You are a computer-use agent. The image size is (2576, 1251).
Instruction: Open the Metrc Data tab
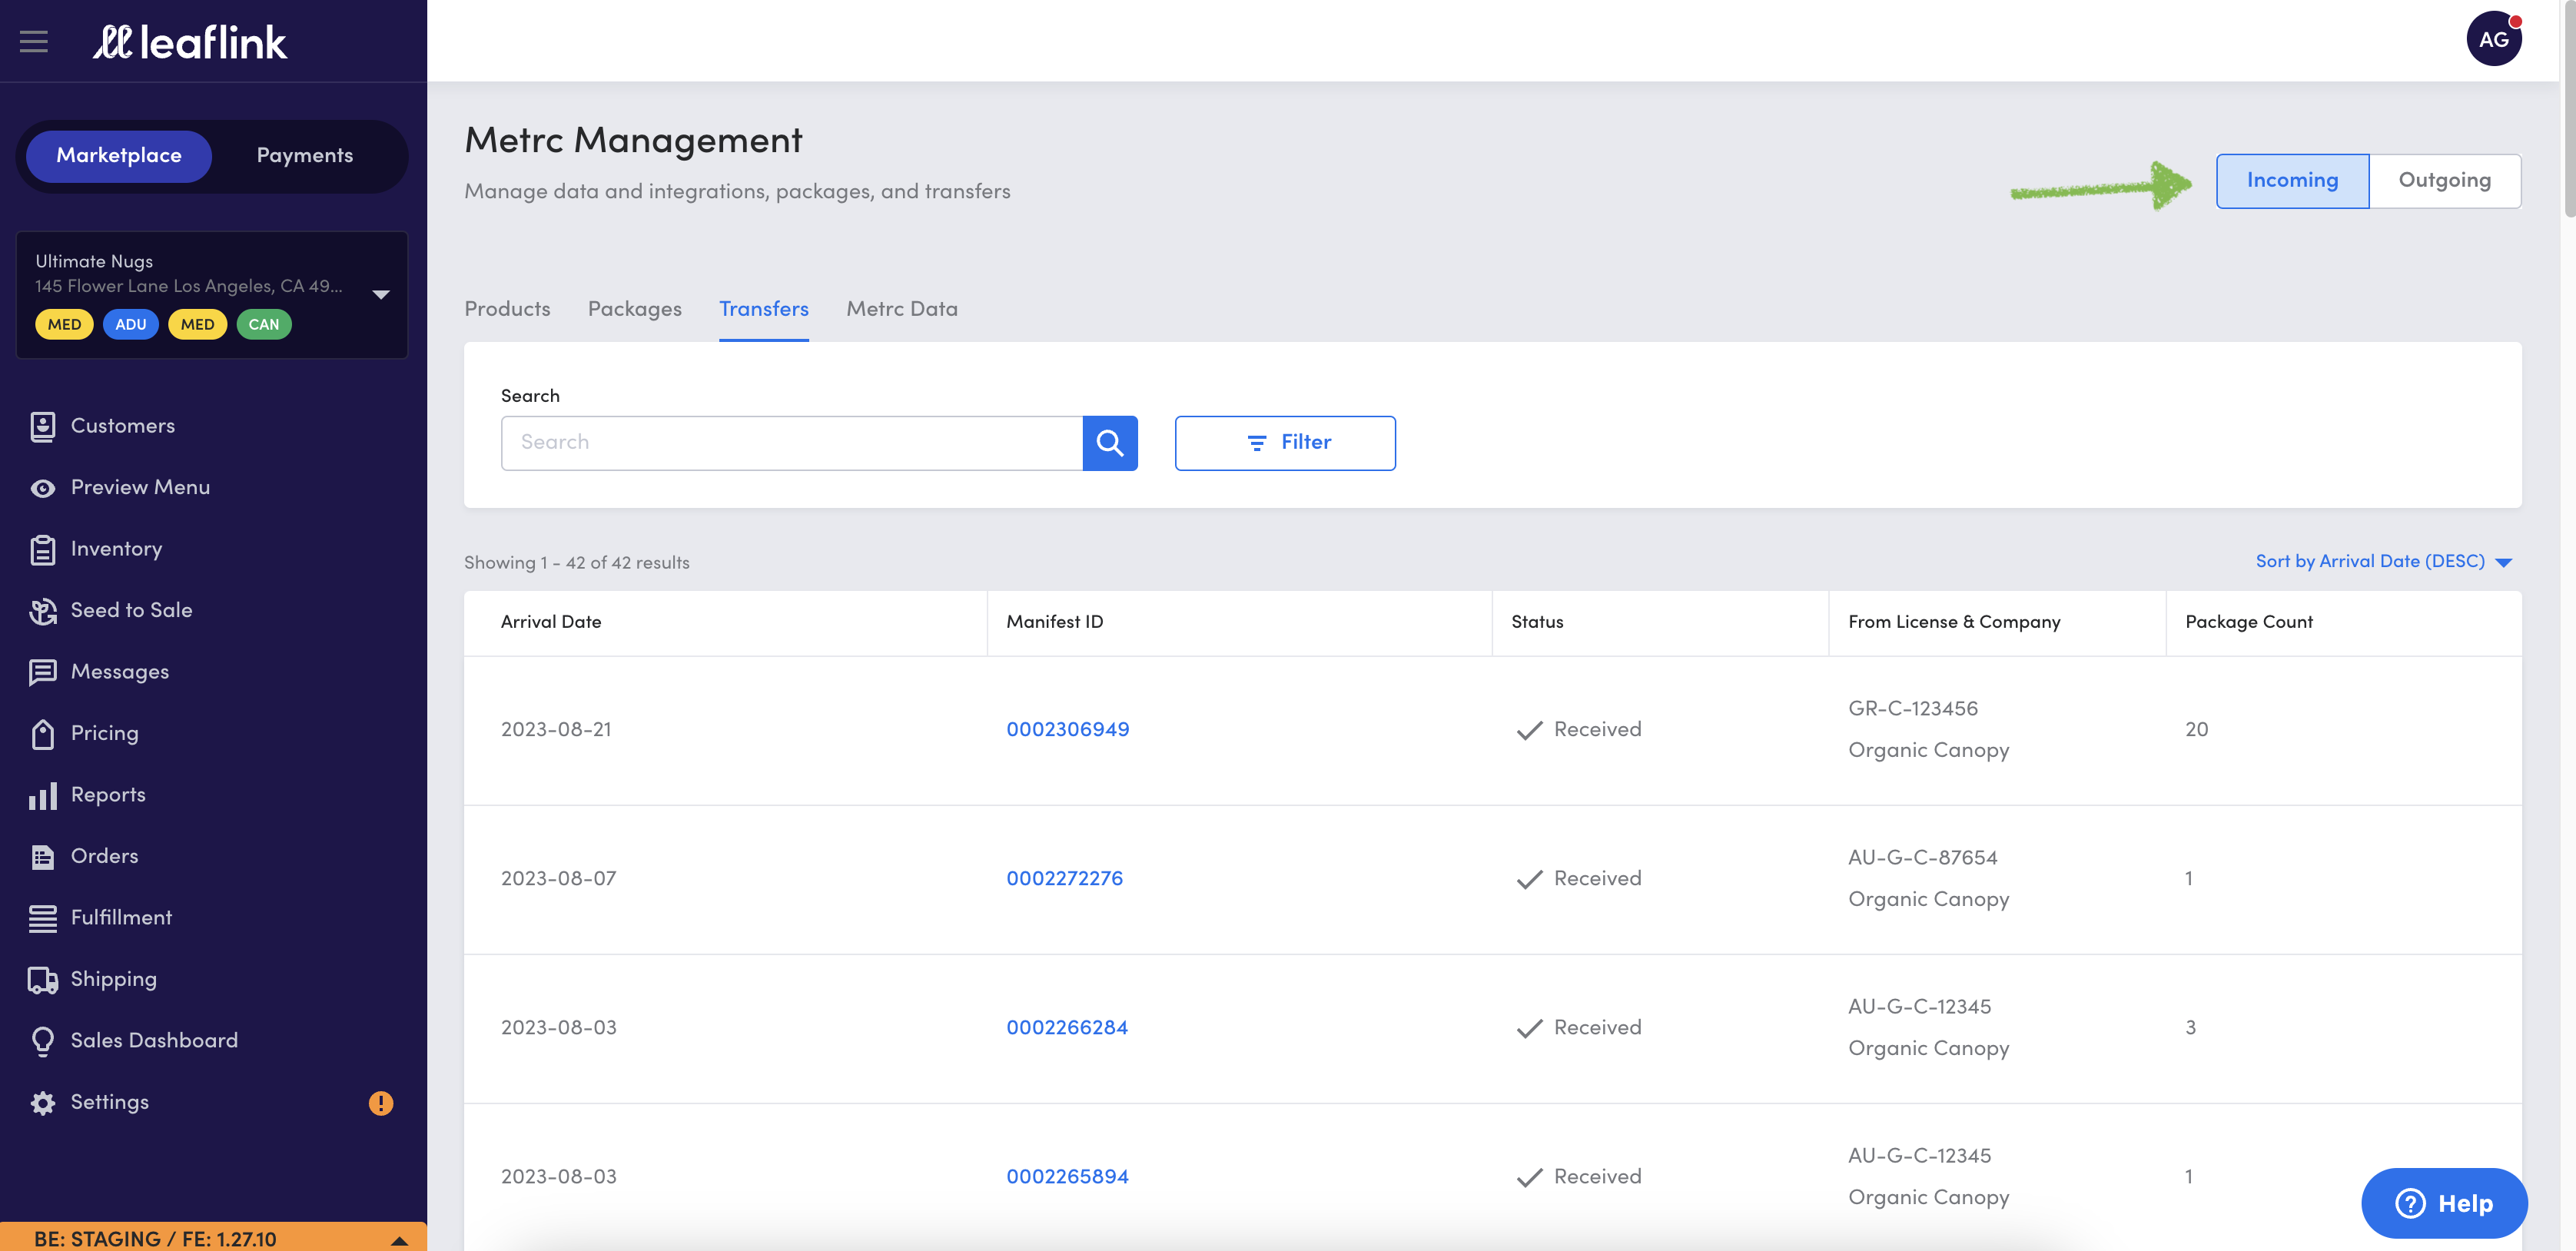901,309
